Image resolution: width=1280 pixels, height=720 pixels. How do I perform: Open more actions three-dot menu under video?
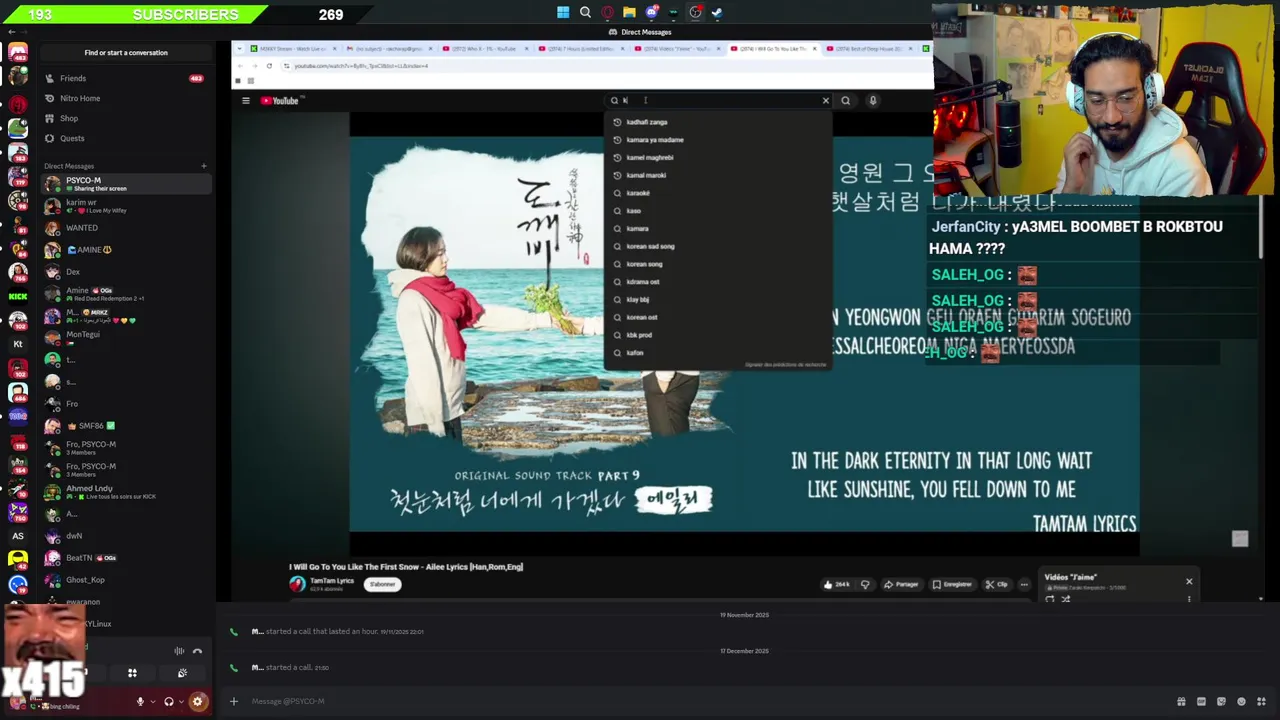click(1024, 584)
